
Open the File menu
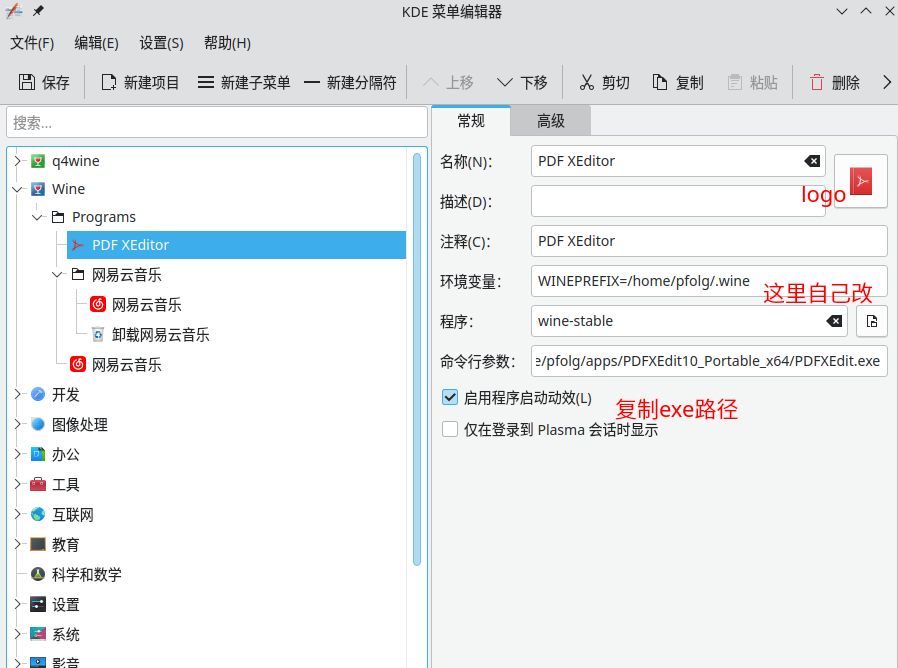click(x=32, y=43)
